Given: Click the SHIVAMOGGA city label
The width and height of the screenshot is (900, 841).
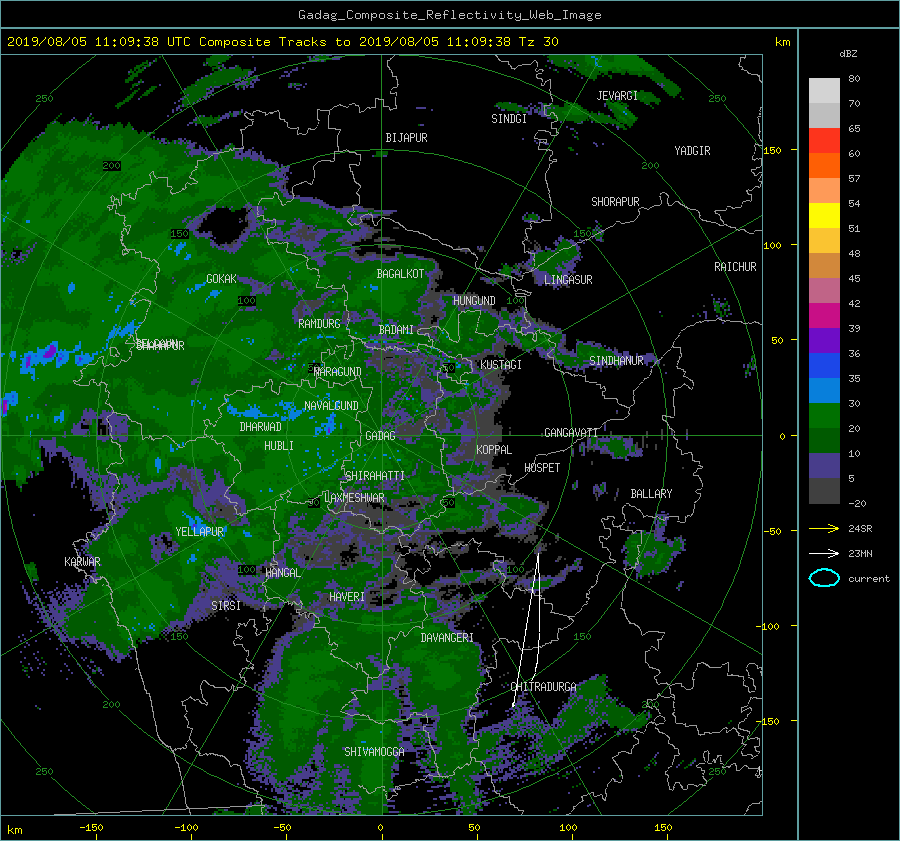Looking at the screenshot, I should click(374, 751).
